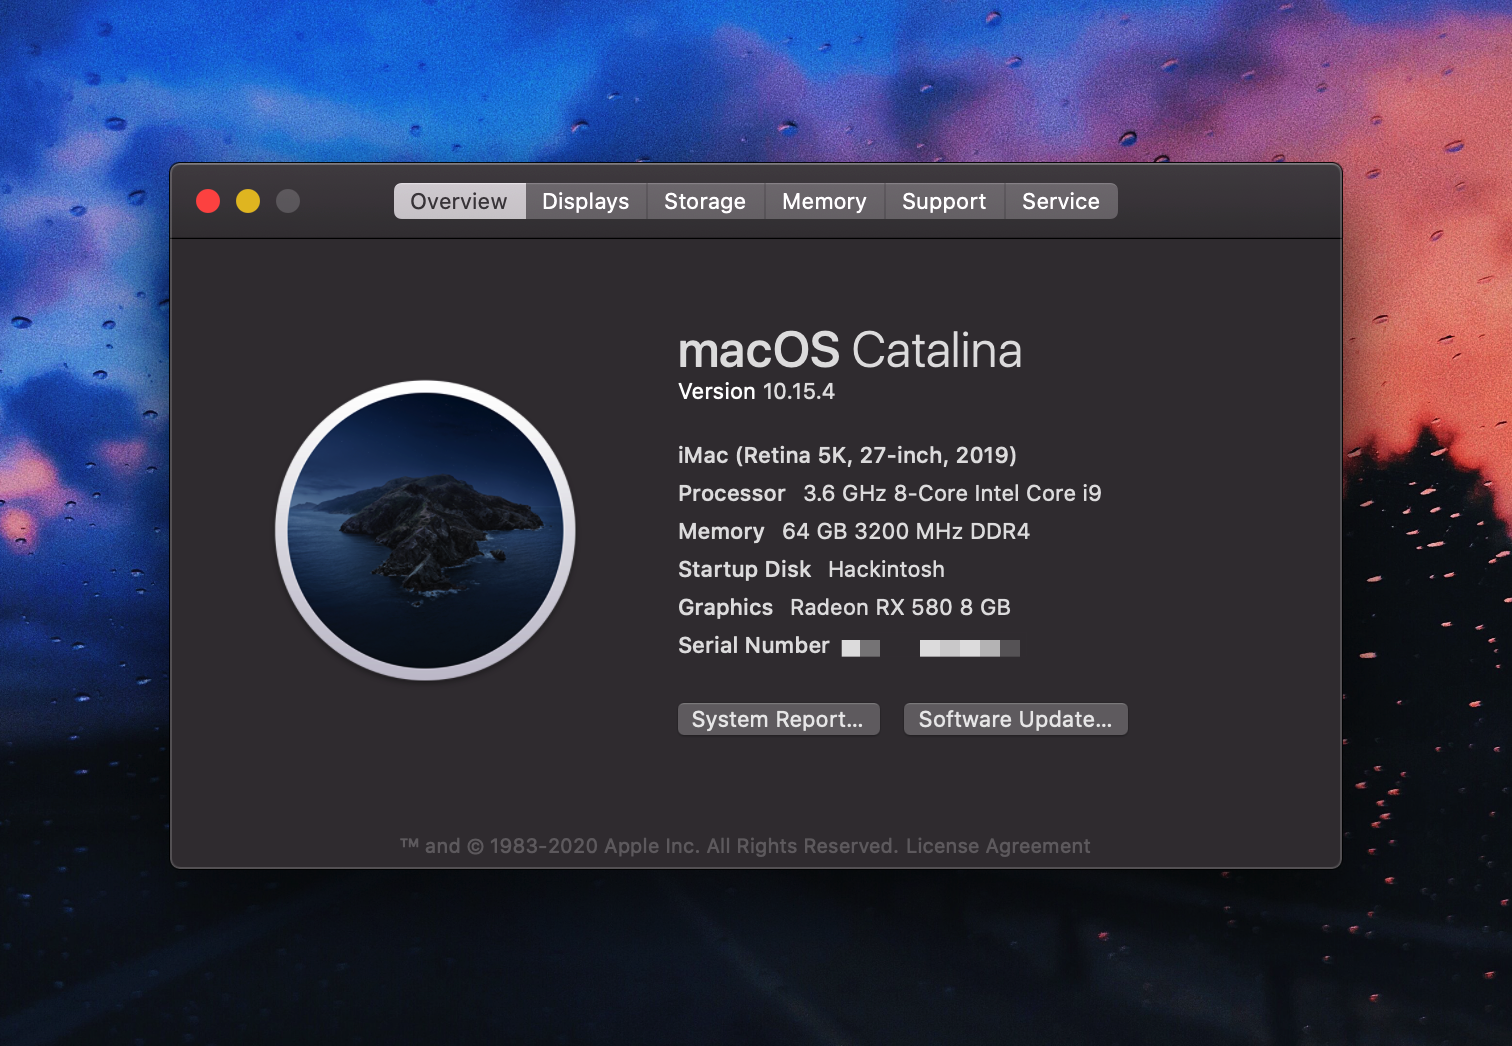Image resolution: width=1512 pixels, height=1046 pixels.
Task: Click the 3.6 GHz 8-Core Intel Core i9 value
Action: click(x=952, y=493)
